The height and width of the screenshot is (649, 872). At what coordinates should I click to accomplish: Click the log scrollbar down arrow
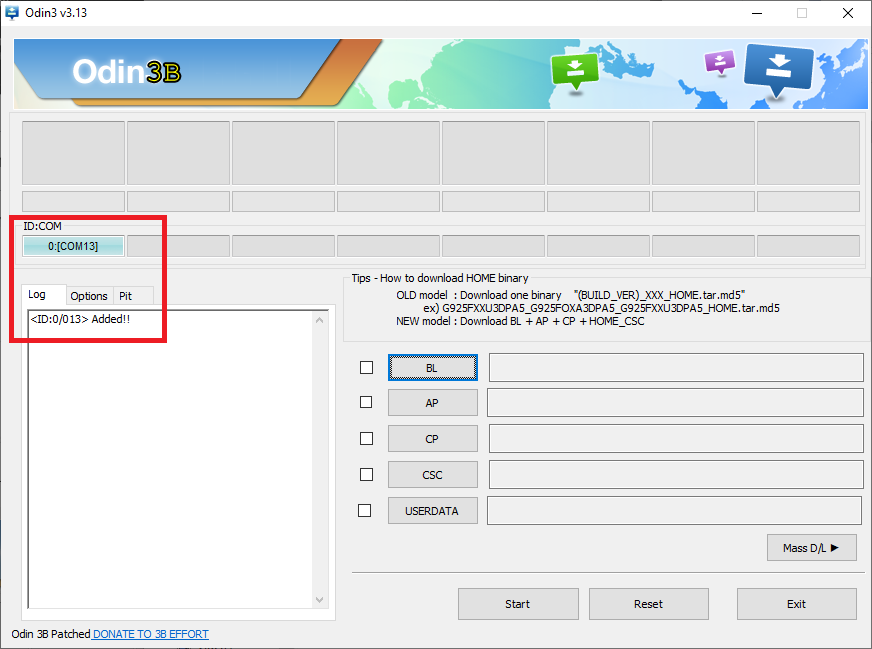tap(319, 600)
